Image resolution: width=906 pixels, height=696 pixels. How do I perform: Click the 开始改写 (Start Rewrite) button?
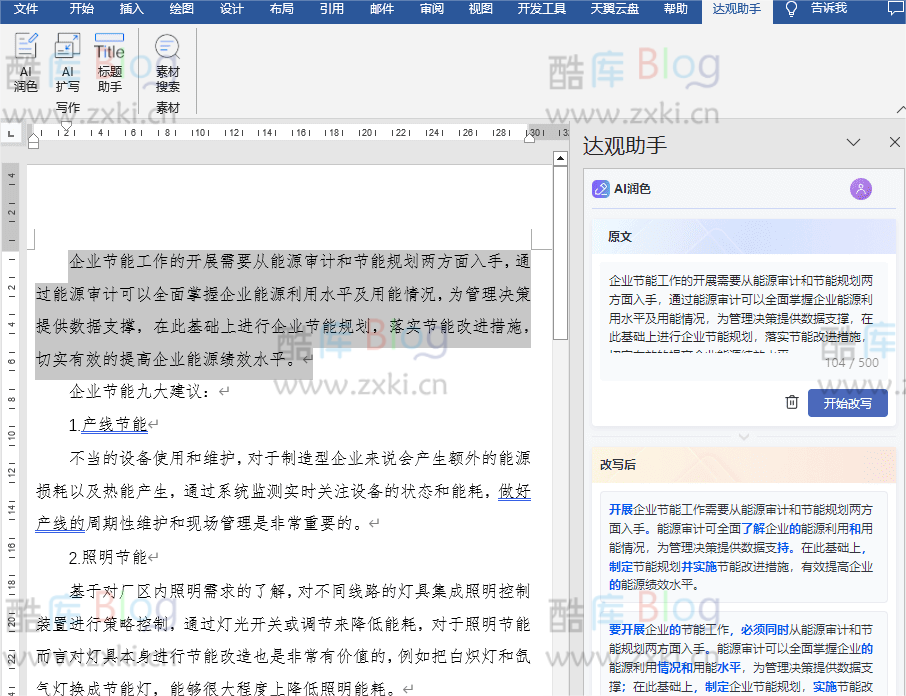(x=846, y=402)
